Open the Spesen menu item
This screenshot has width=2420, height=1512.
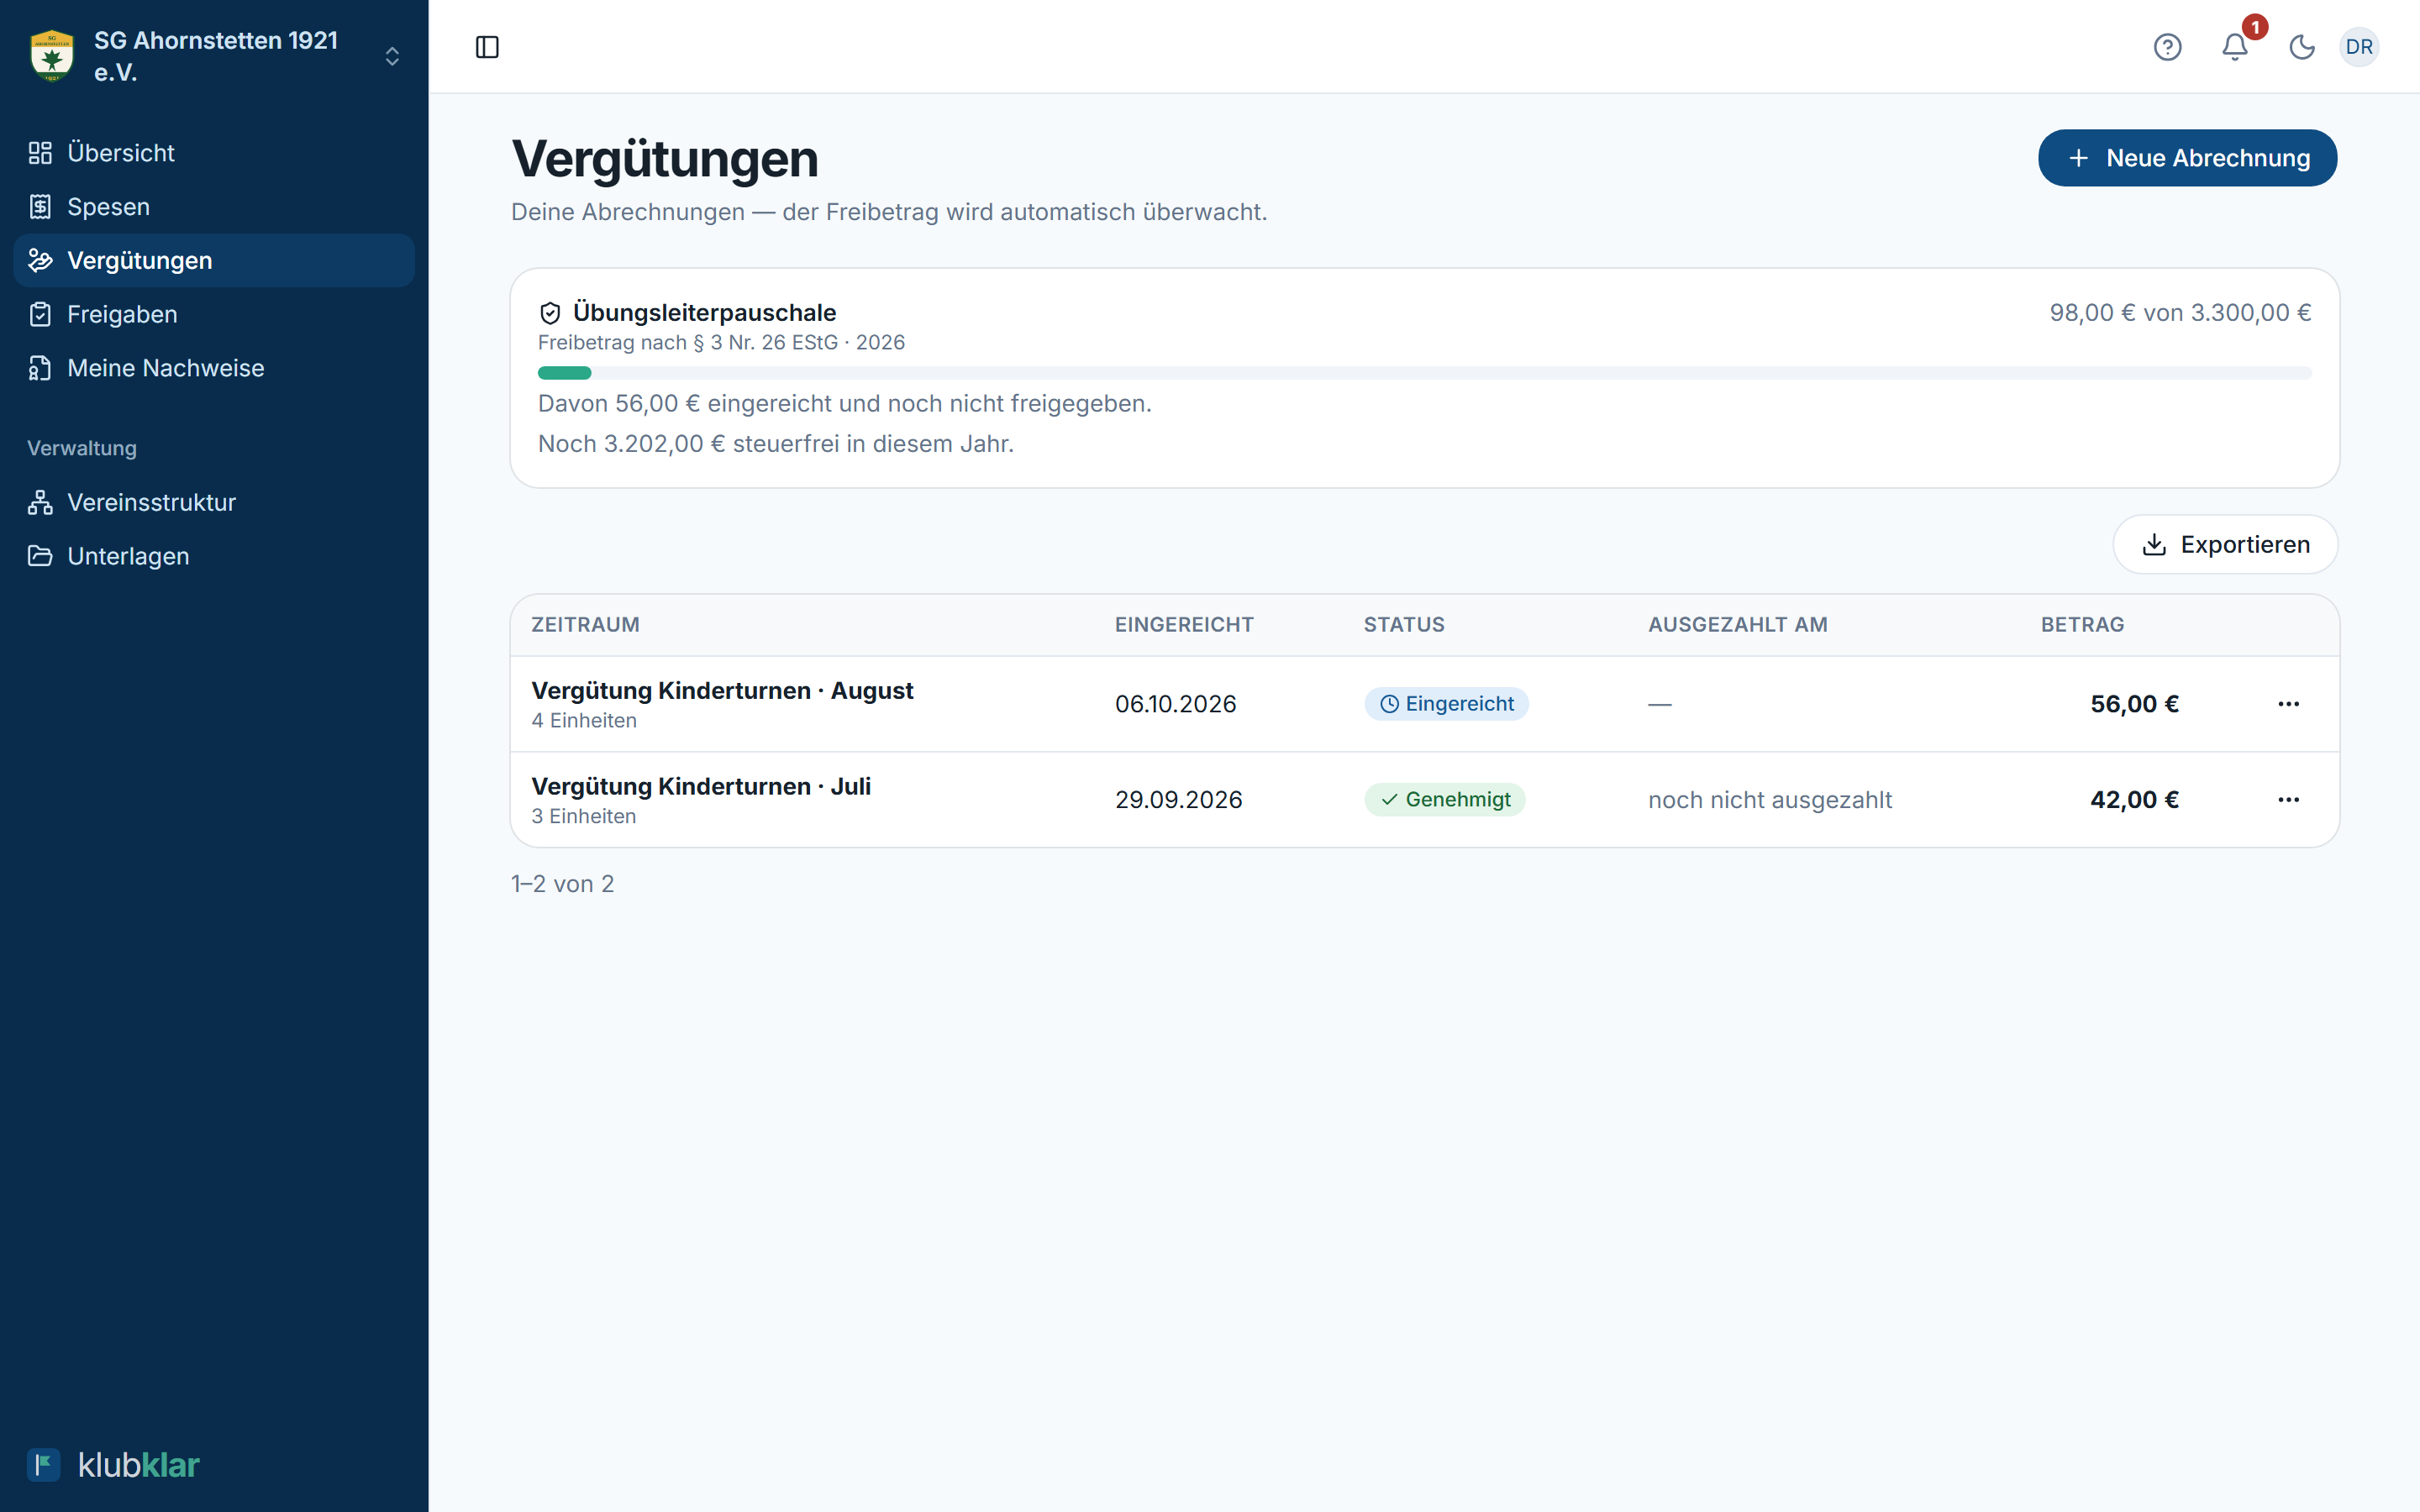coord(214,207)
